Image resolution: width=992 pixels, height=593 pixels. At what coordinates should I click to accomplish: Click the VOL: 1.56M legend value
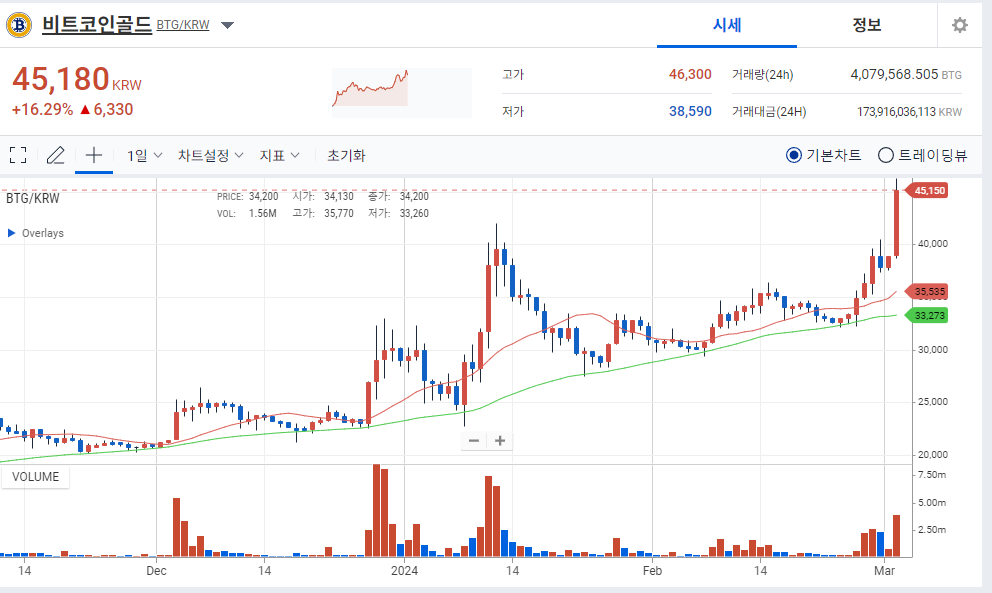click(x=247, y=214)
